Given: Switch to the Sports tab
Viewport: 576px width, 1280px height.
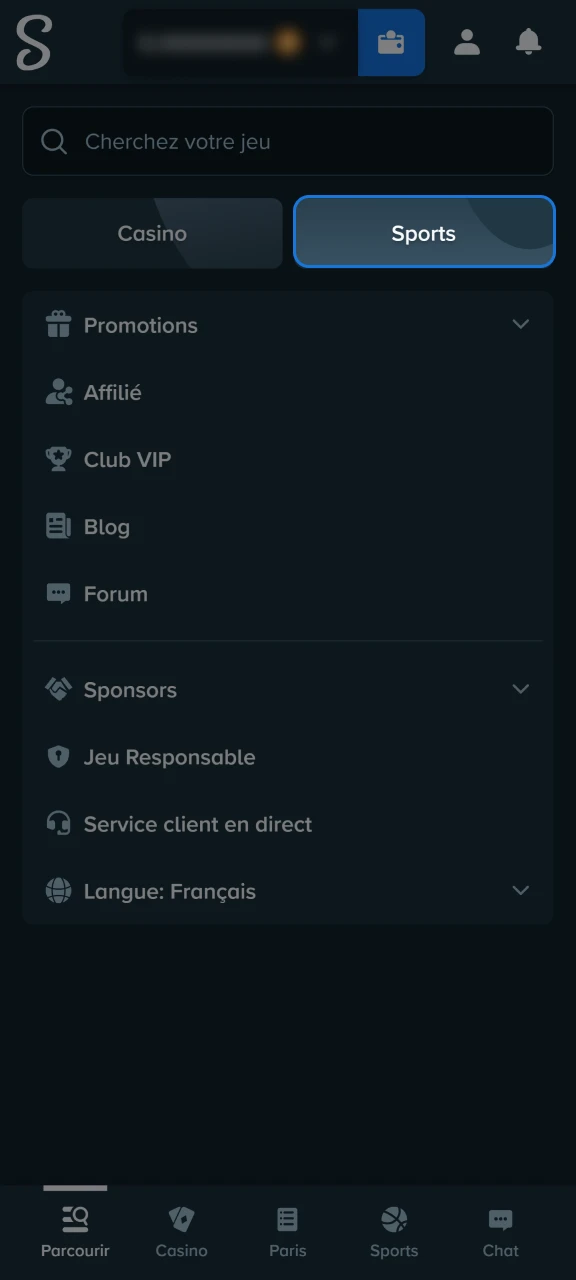Looking at the screenshot, I should [x=423, y=233].
